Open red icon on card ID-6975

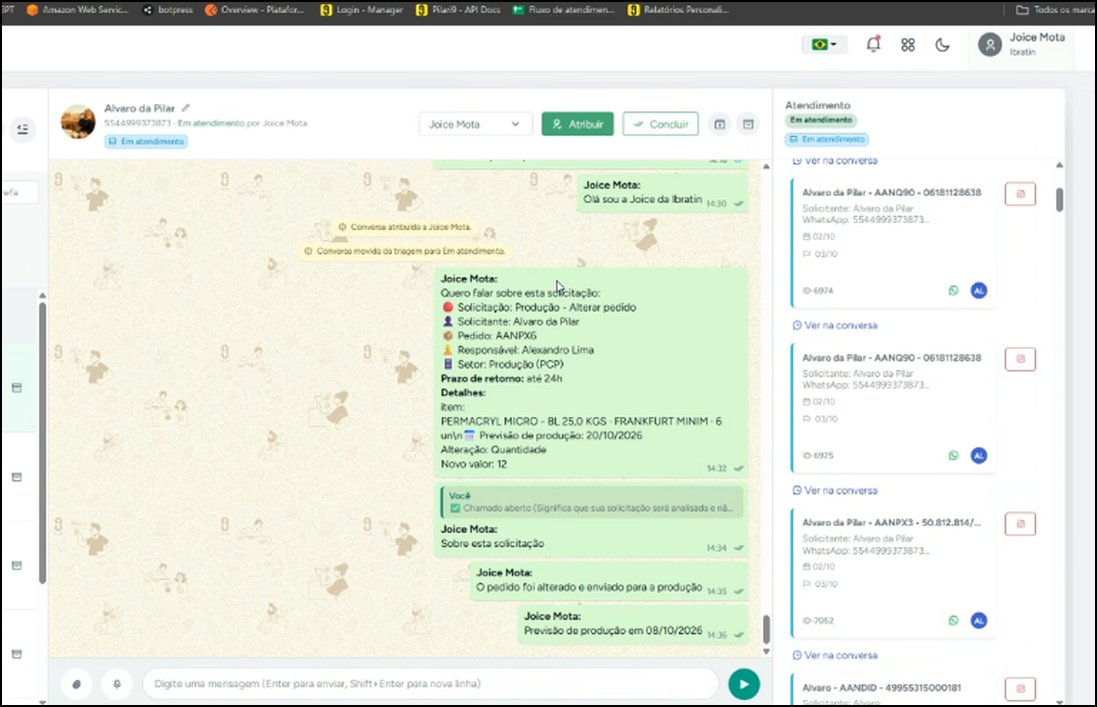[x=1020, y=359]
